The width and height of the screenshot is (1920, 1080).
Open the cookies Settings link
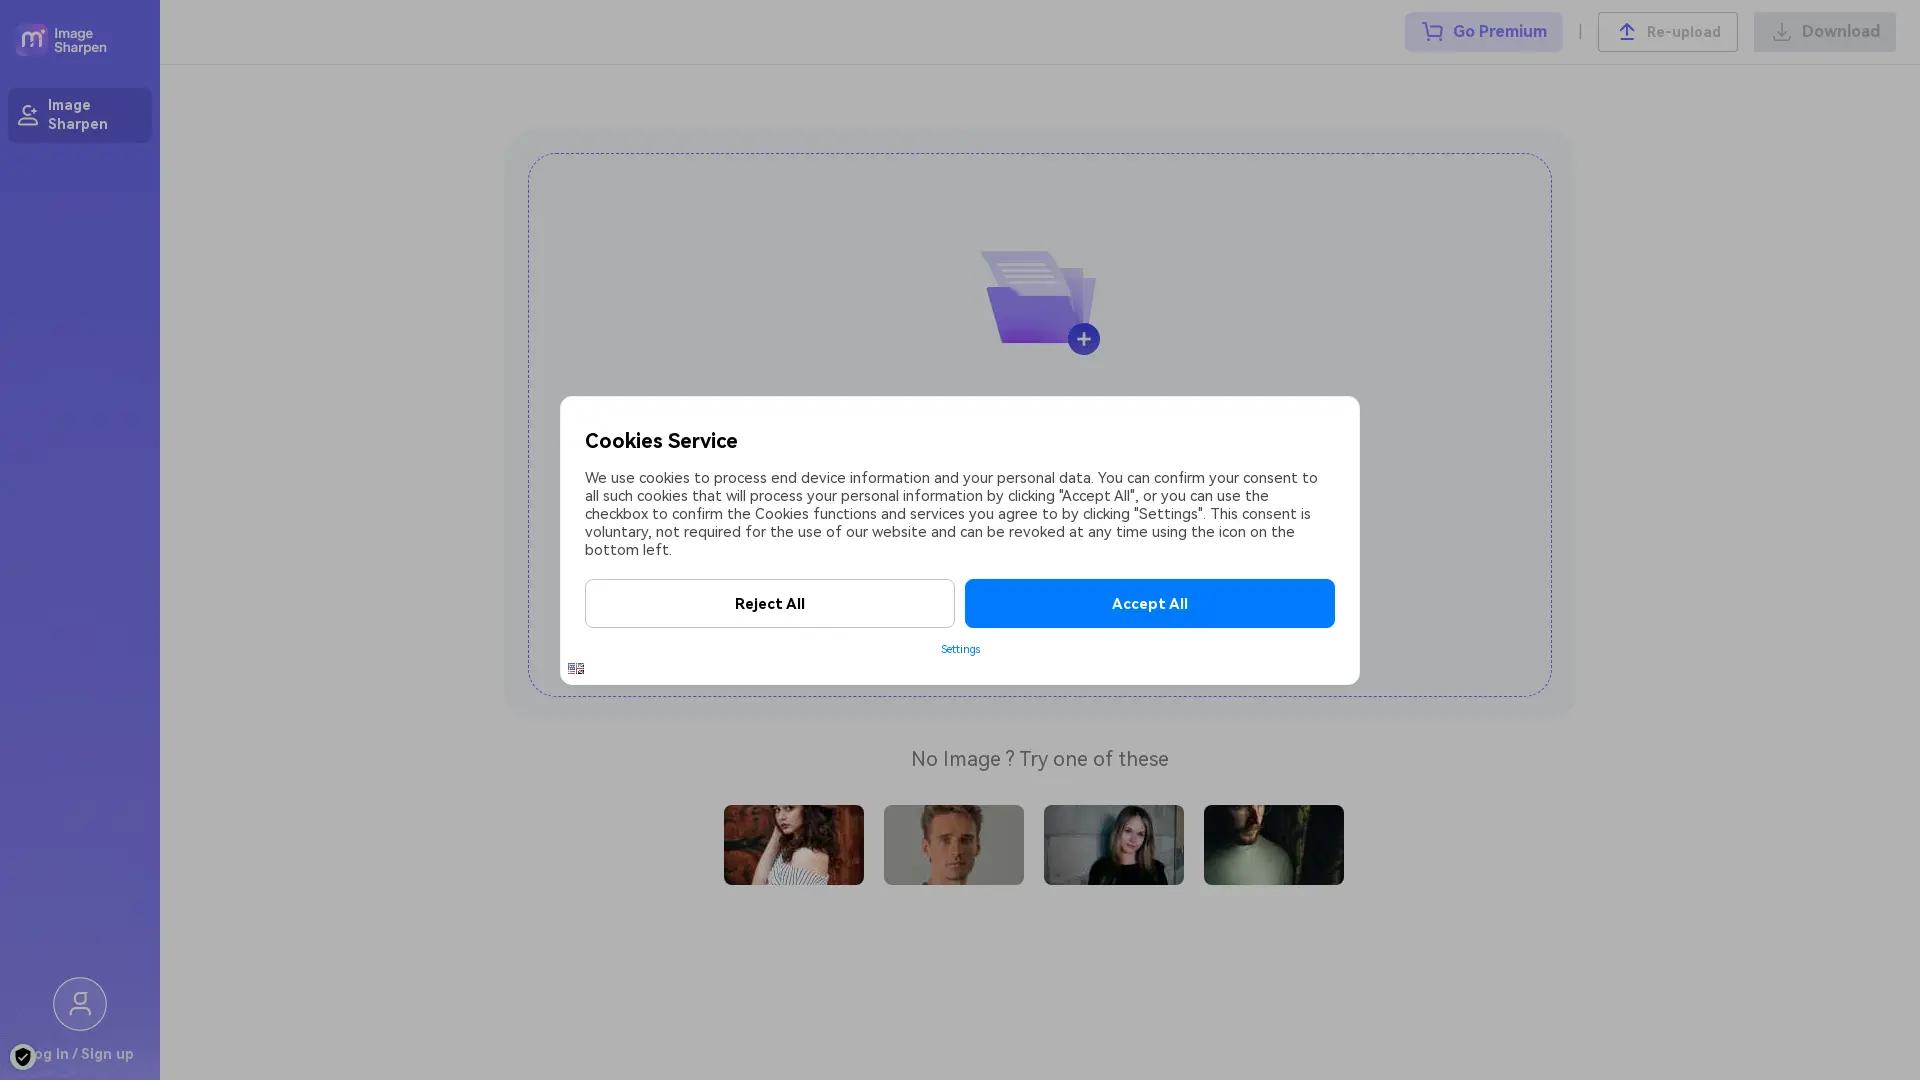(959, 649)
